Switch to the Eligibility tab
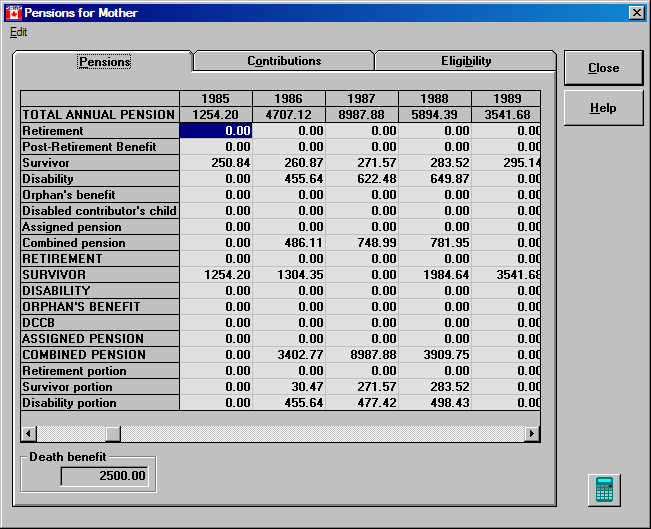Image resolution: width=651 pixels, height=529 pixels. point(466,61)
